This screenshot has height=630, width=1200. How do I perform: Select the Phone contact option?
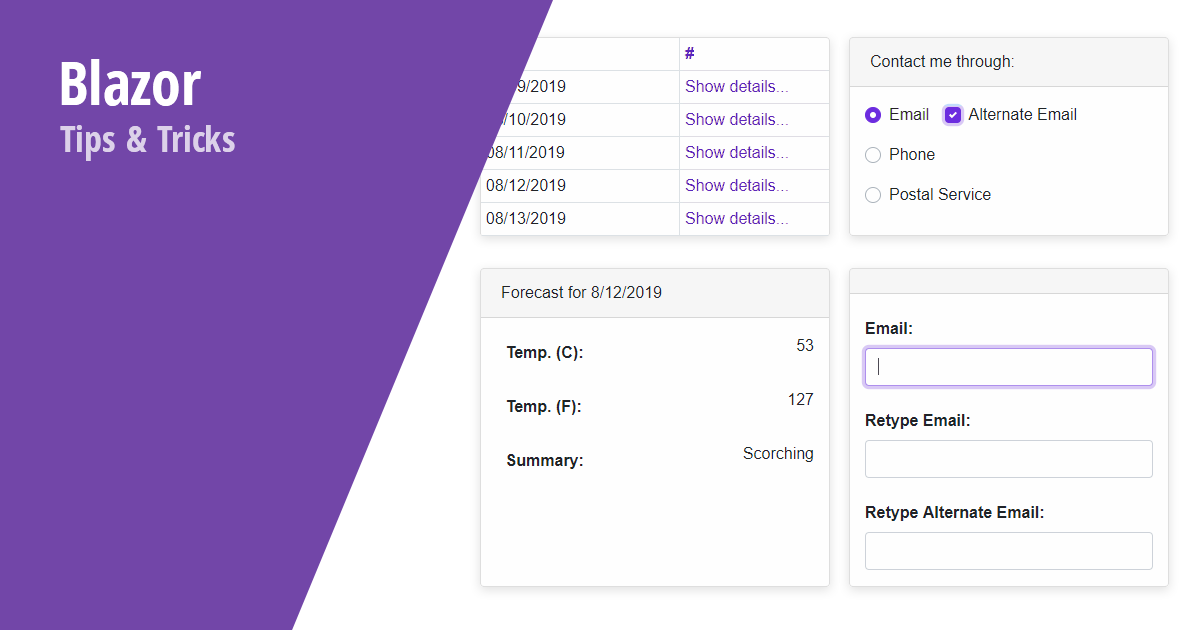click(872, 154)
